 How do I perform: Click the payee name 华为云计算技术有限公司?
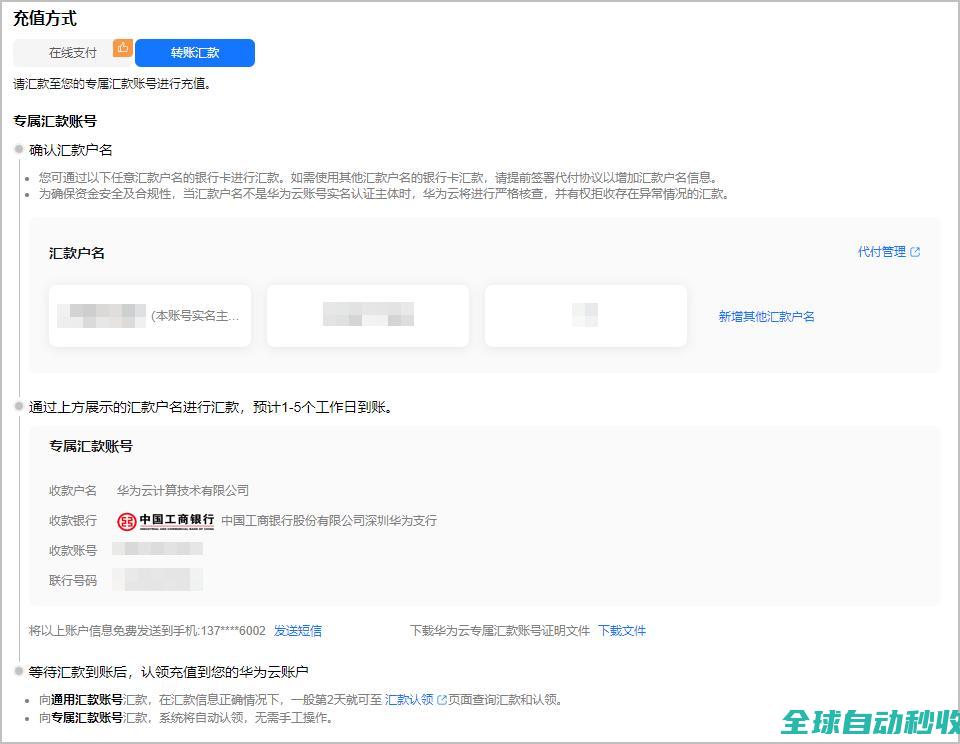coord(183,491)
